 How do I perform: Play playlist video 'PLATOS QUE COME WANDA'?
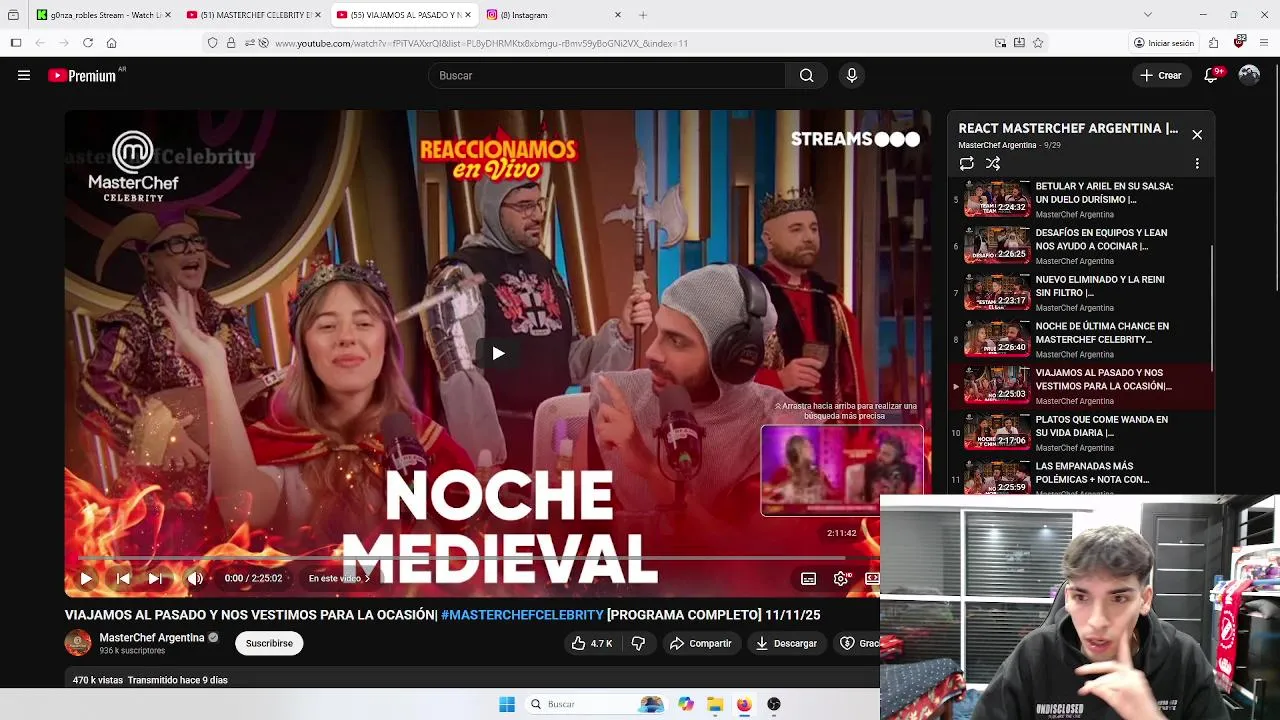coord(1080,433)
